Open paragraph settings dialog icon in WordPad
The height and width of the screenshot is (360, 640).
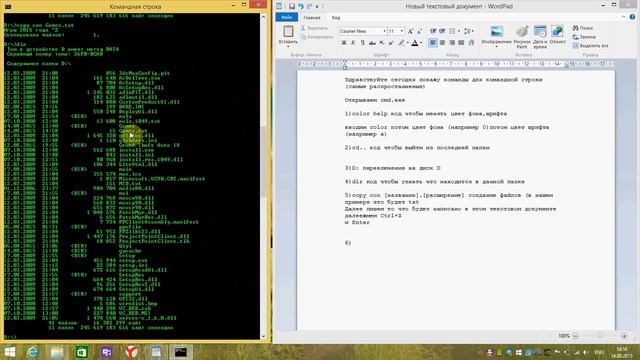tap(471, 43)
